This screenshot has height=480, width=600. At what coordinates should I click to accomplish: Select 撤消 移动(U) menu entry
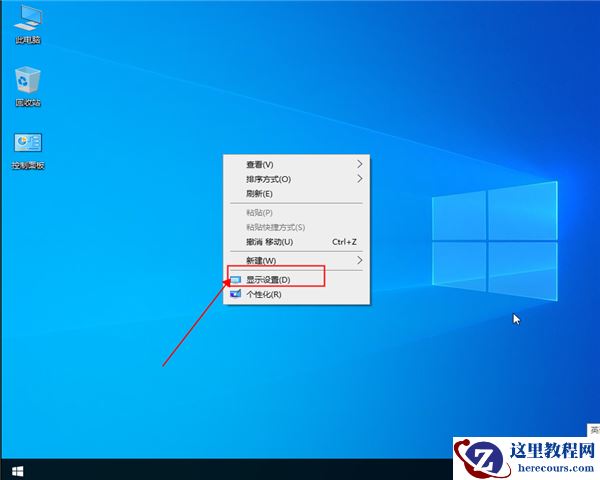tap(297, 242)
